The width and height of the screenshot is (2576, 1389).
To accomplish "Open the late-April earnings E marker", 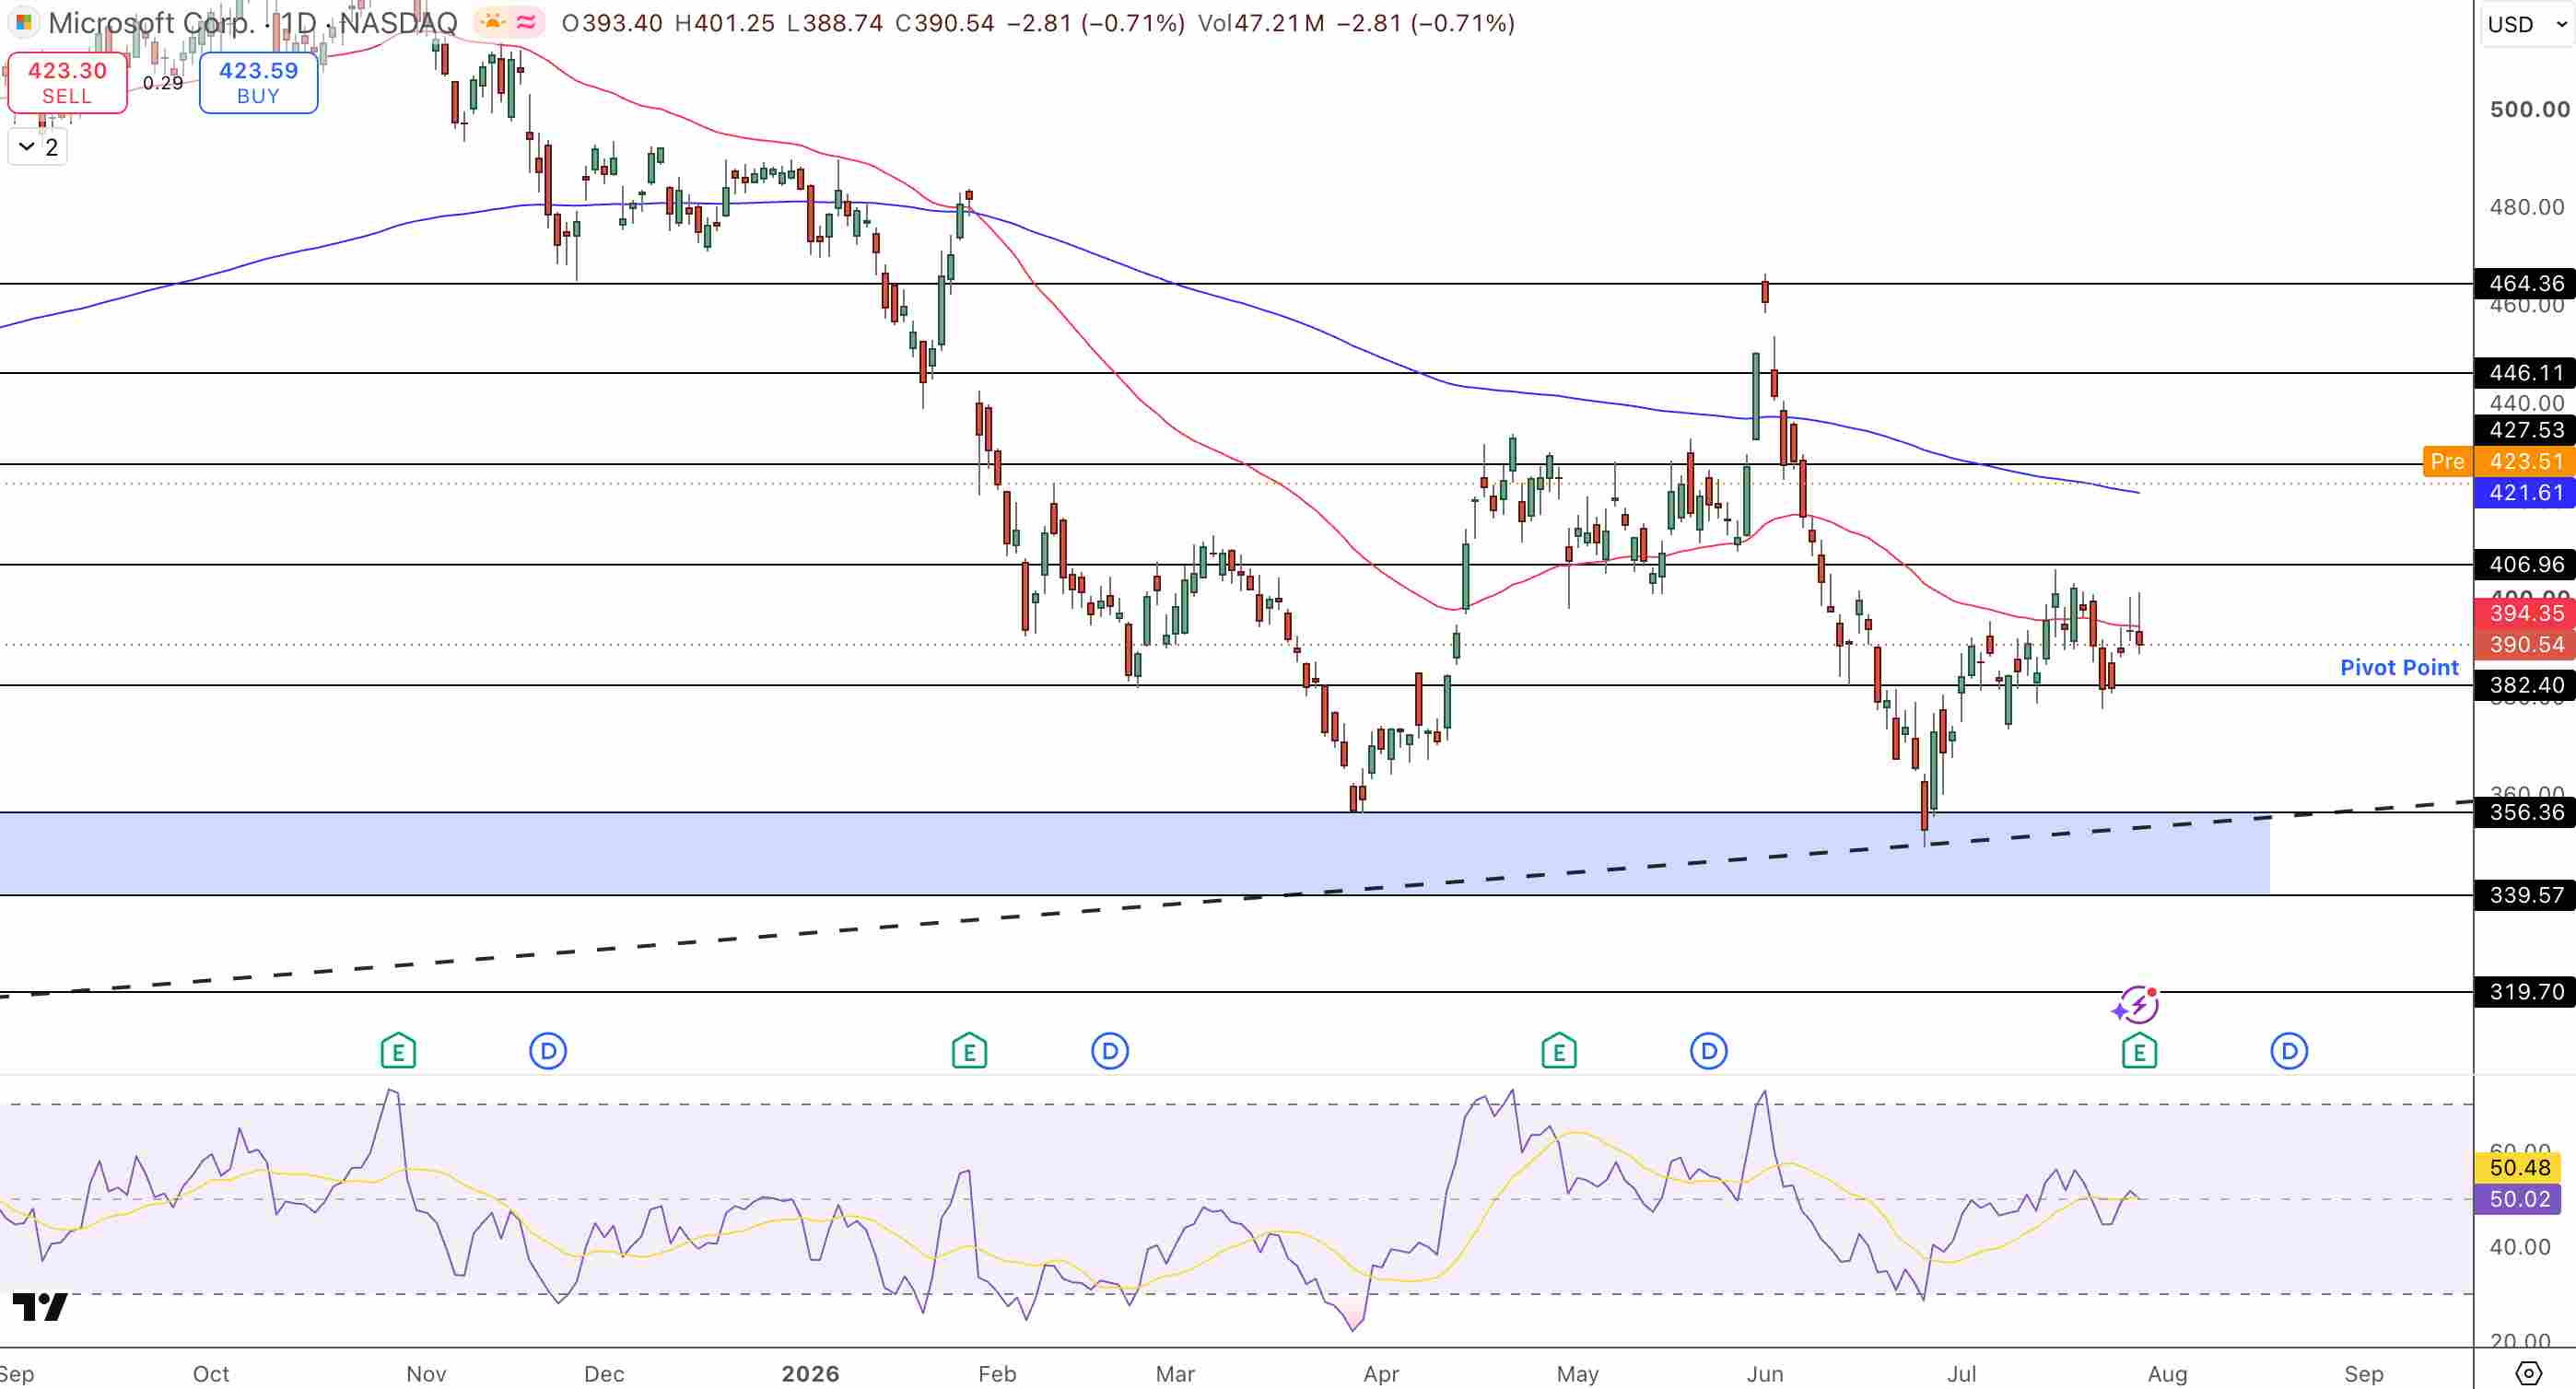I will [1559, 1051].
